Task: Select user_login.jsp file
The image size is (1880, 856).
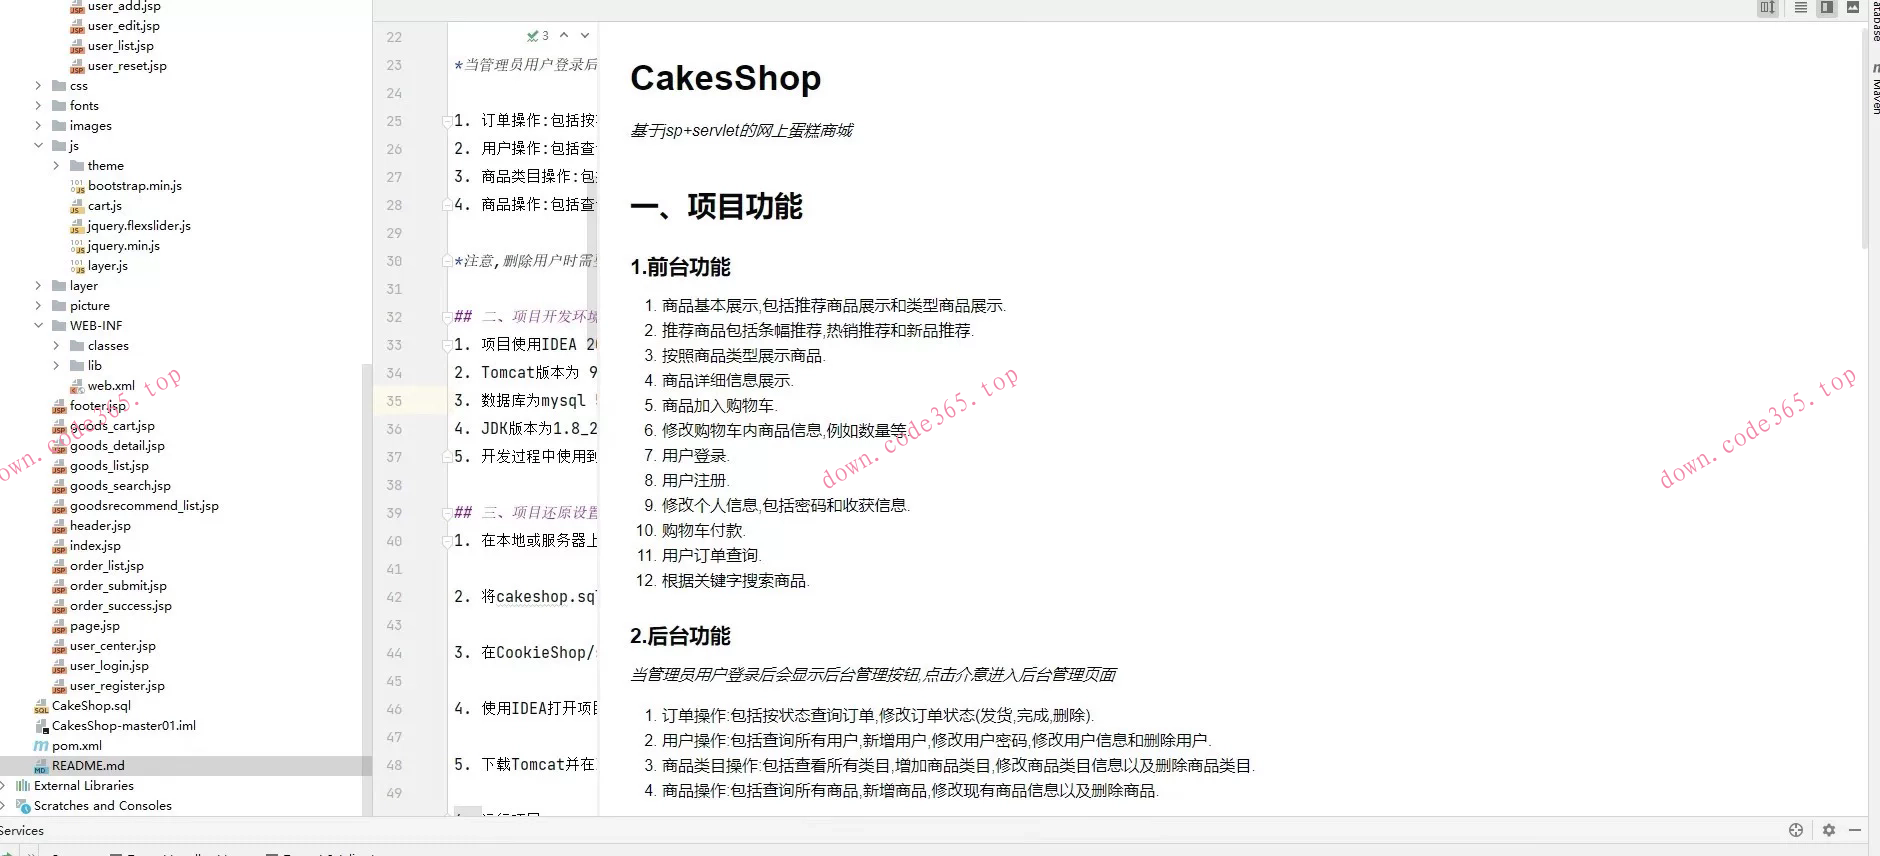Action: pyautogui.click(x=109, y=666)
